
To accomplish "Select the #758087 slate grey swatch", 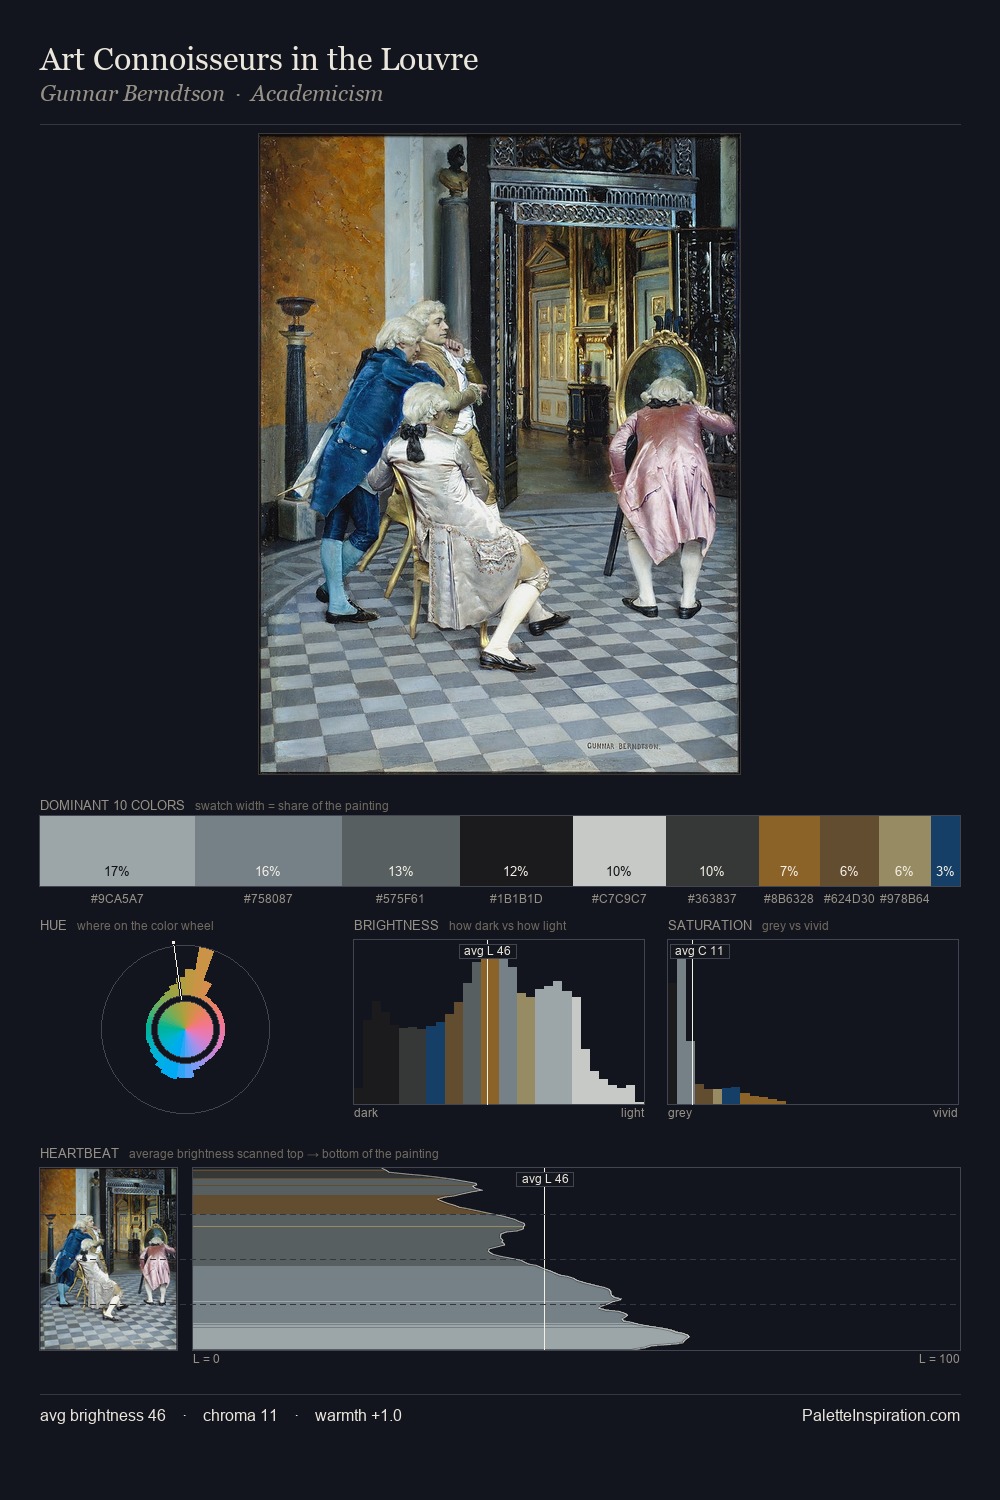I will pos(268,851).
